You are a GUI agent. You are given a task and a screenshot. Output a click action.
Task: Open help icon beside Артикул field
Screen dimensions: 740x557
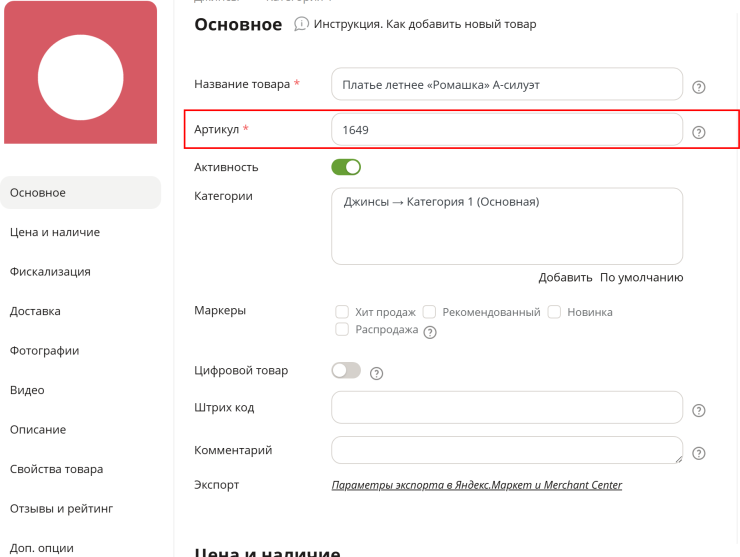[x=698, y=133]
